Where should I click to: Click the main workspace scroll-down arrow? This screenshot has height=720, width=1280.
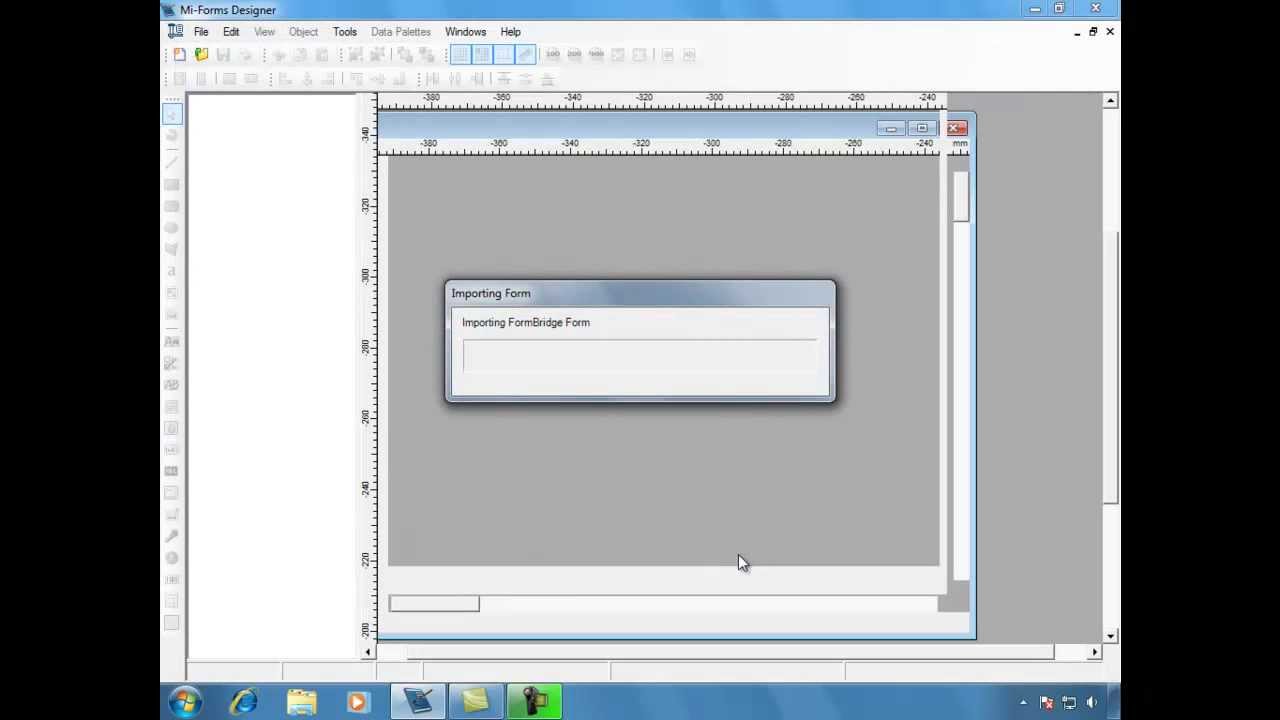(x=1111, y=636)
